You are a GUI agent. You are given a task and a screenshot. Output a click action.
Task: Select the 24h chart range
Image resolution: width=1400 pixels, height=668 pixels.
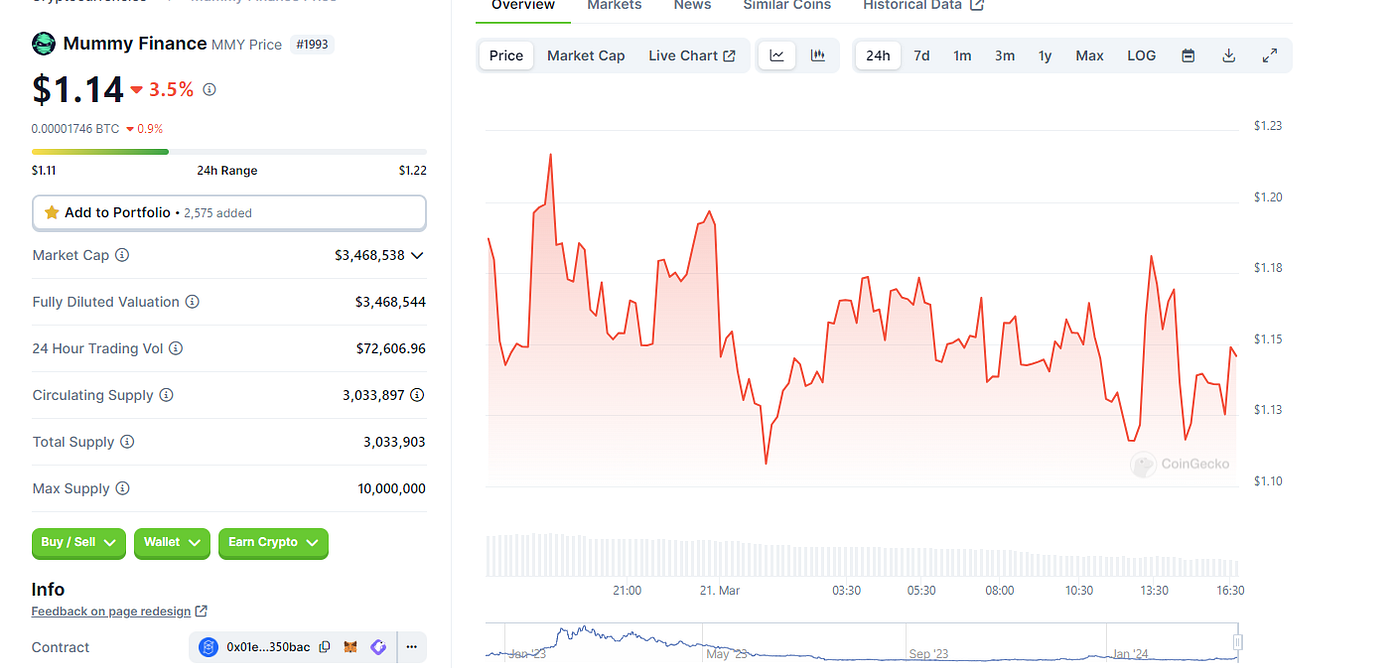[878, 56]
